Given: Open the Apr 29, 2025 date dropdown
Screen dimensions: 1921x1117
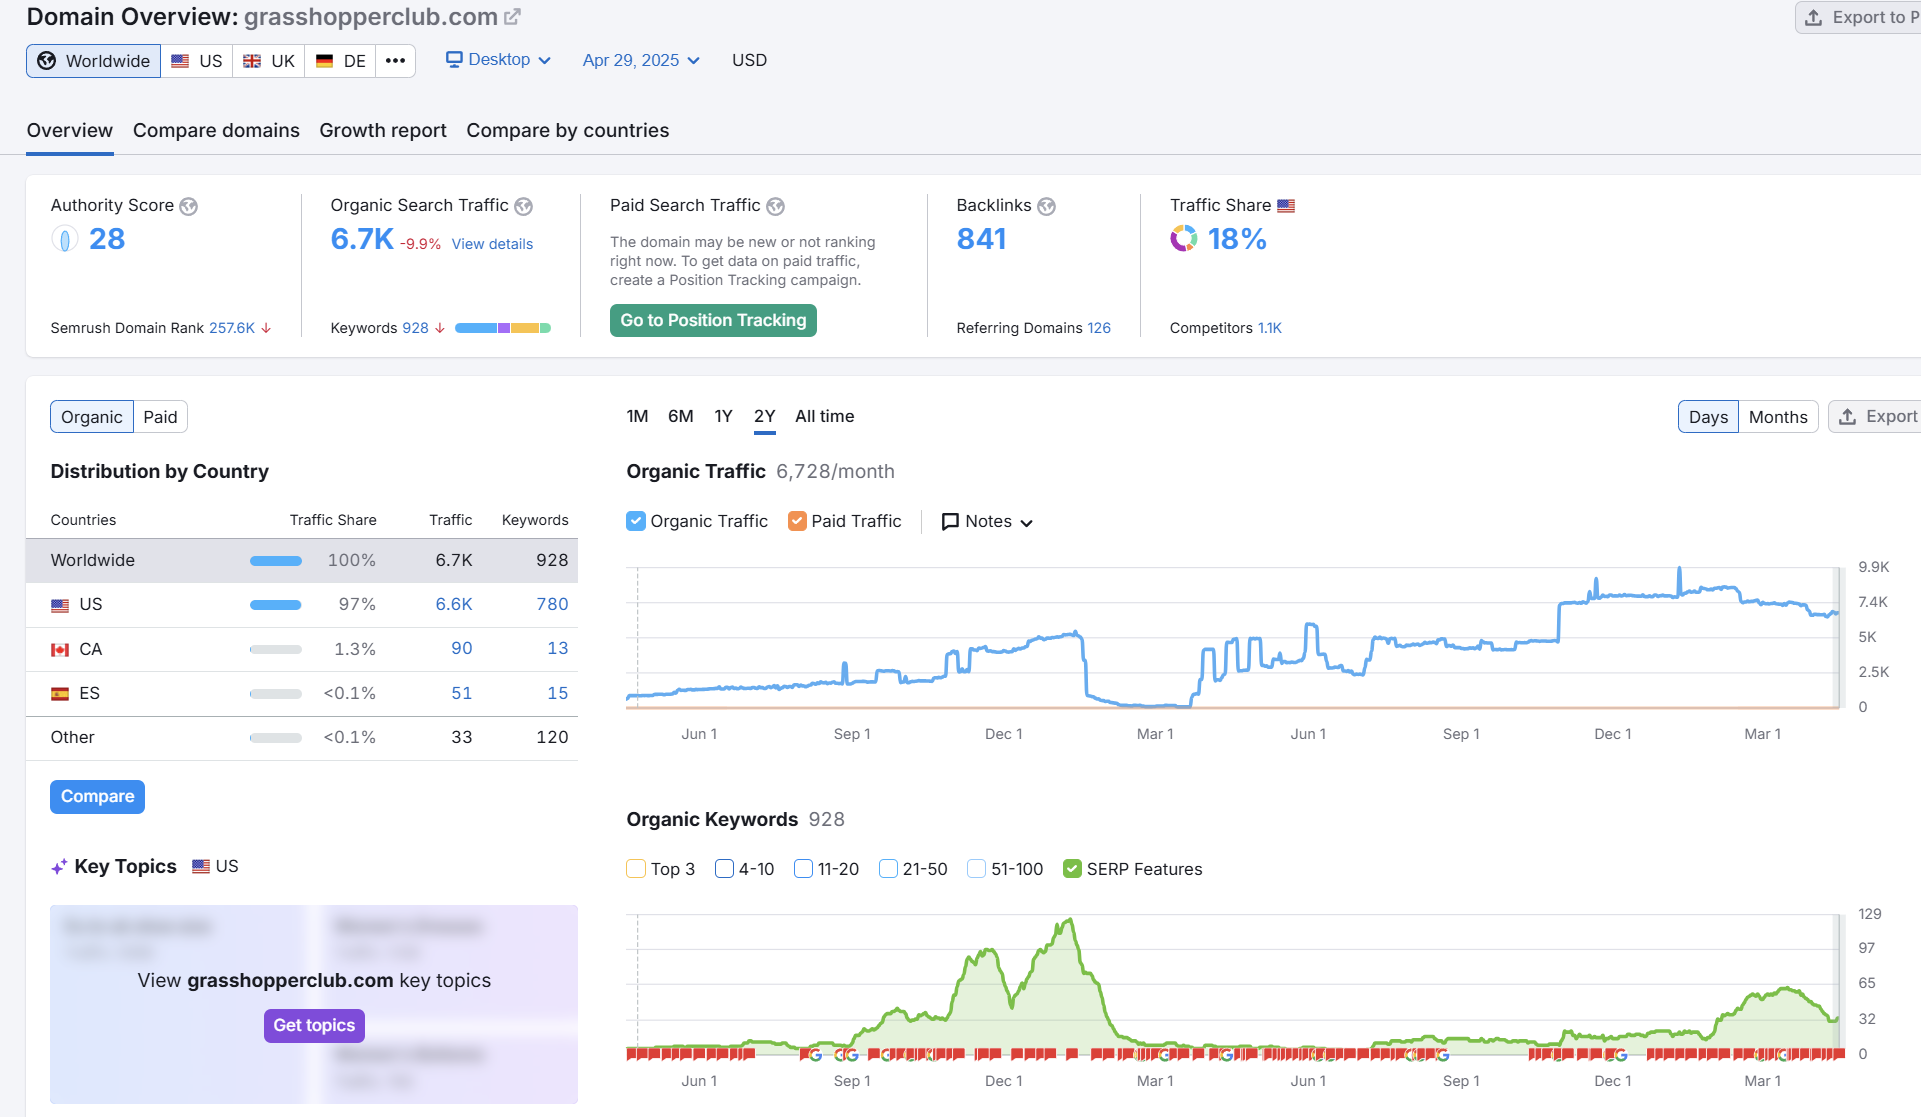Looking at the screenshot, I should point(641,60).
